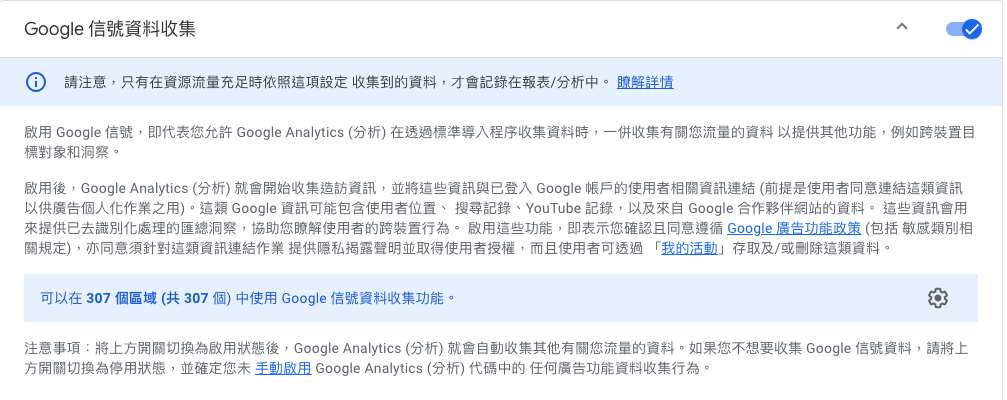Open the 手動啟用 link

point(283,369)
